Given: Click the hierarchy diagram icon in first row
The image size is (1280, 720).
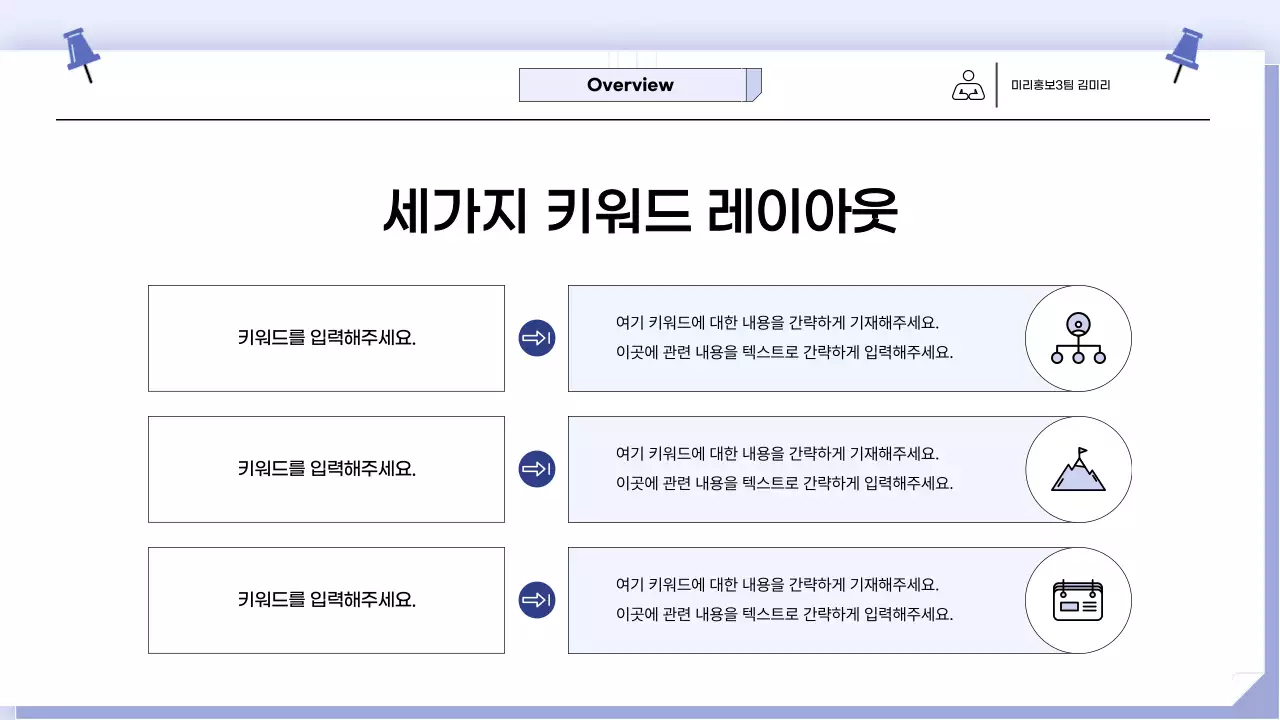Looking at the screenshot, I should pos(1078,338).
